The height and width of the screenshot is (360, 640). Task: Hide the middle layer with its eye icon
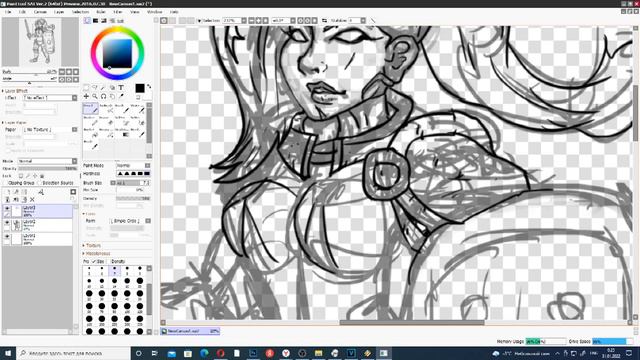[x=7, y=223]
